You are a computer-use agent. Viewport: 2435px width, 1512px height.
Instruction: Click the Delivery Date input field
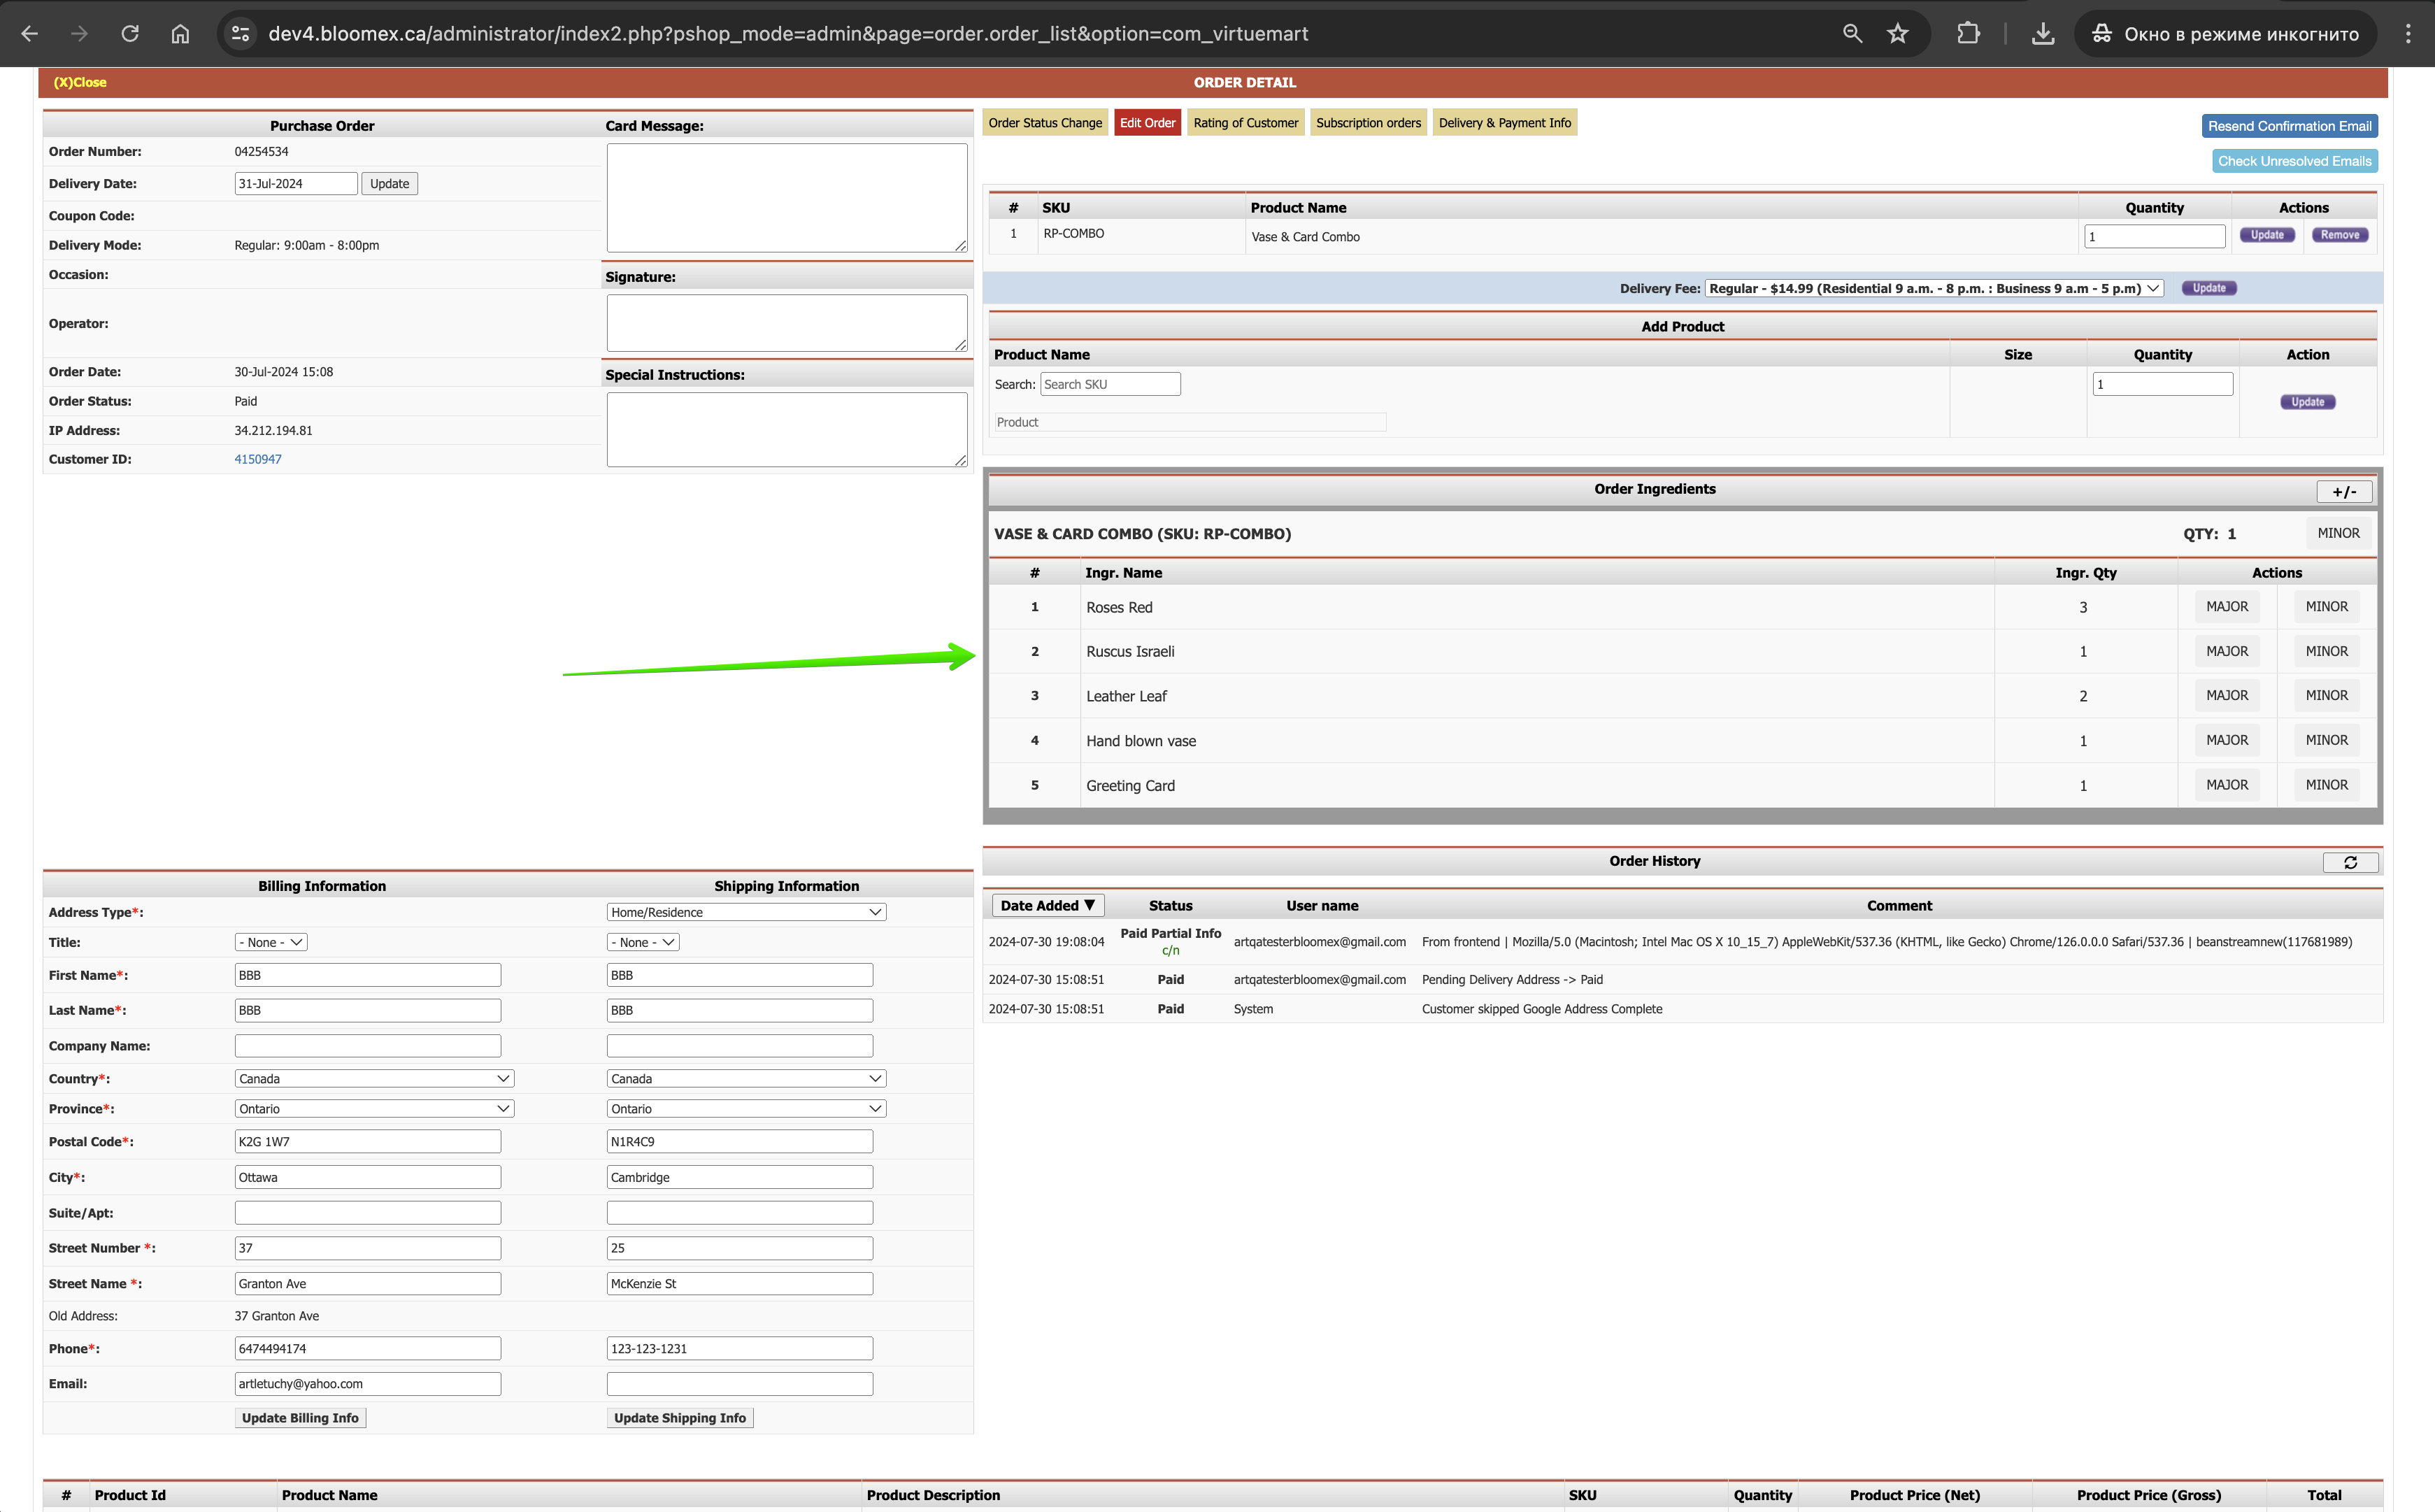click(x=296, y=183)
